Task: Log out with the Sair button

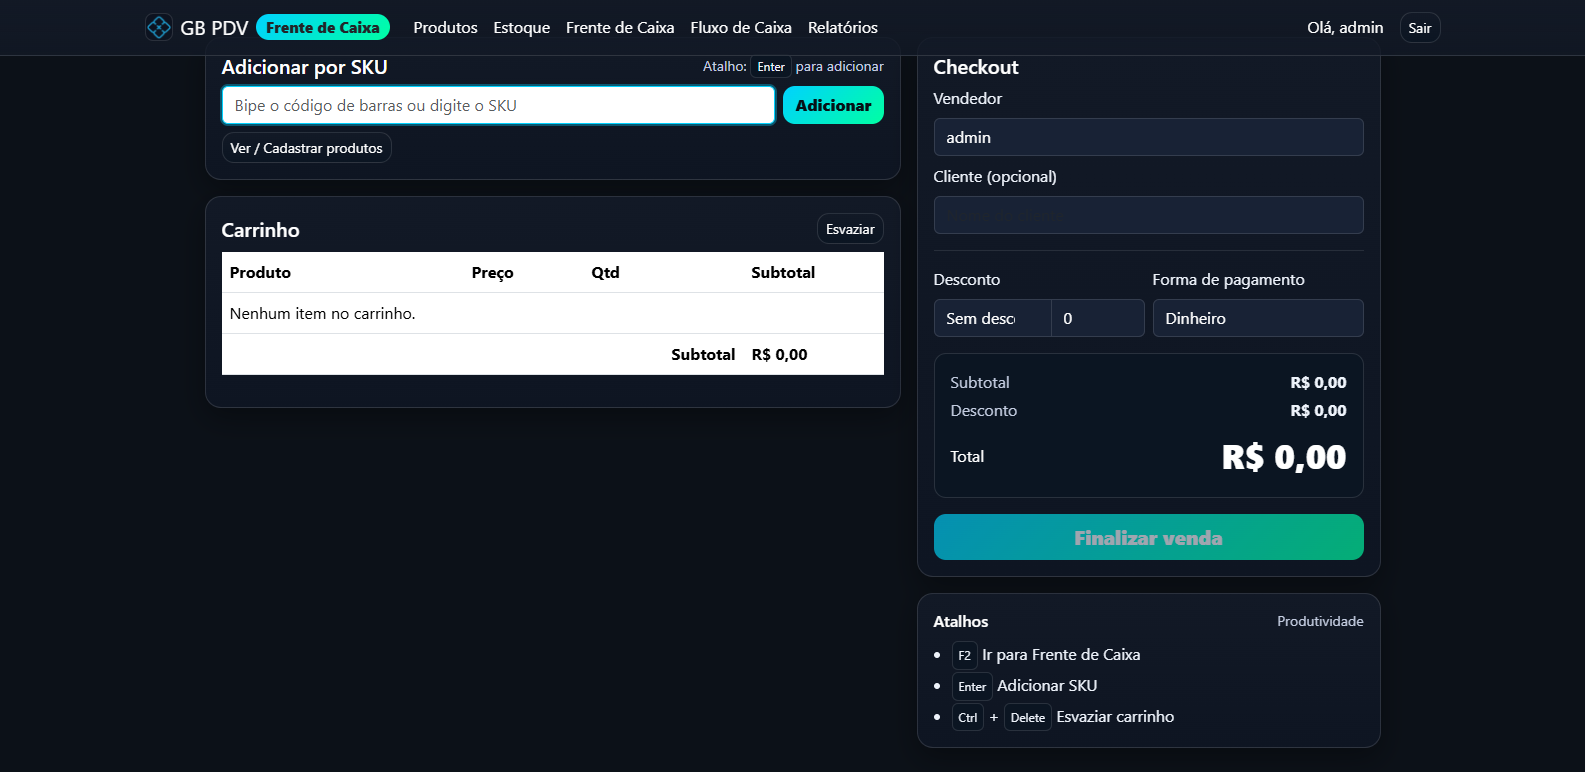Action: coord(1419,28)
